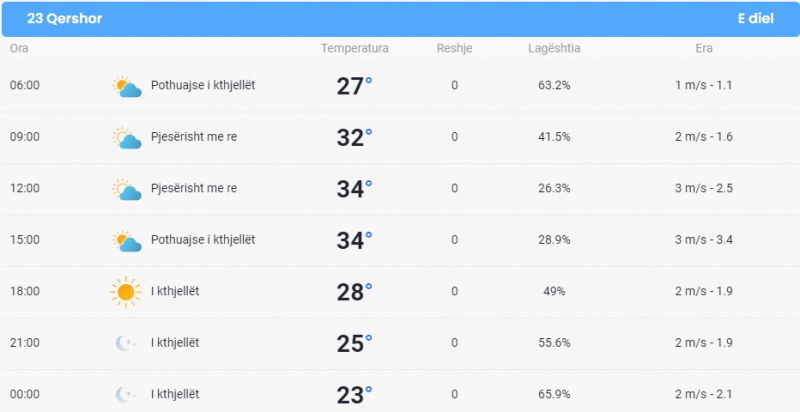The height and width of the screenshot is (412, 800).
Task: Click the moon icon at 00:00
Action: [125, 394]
